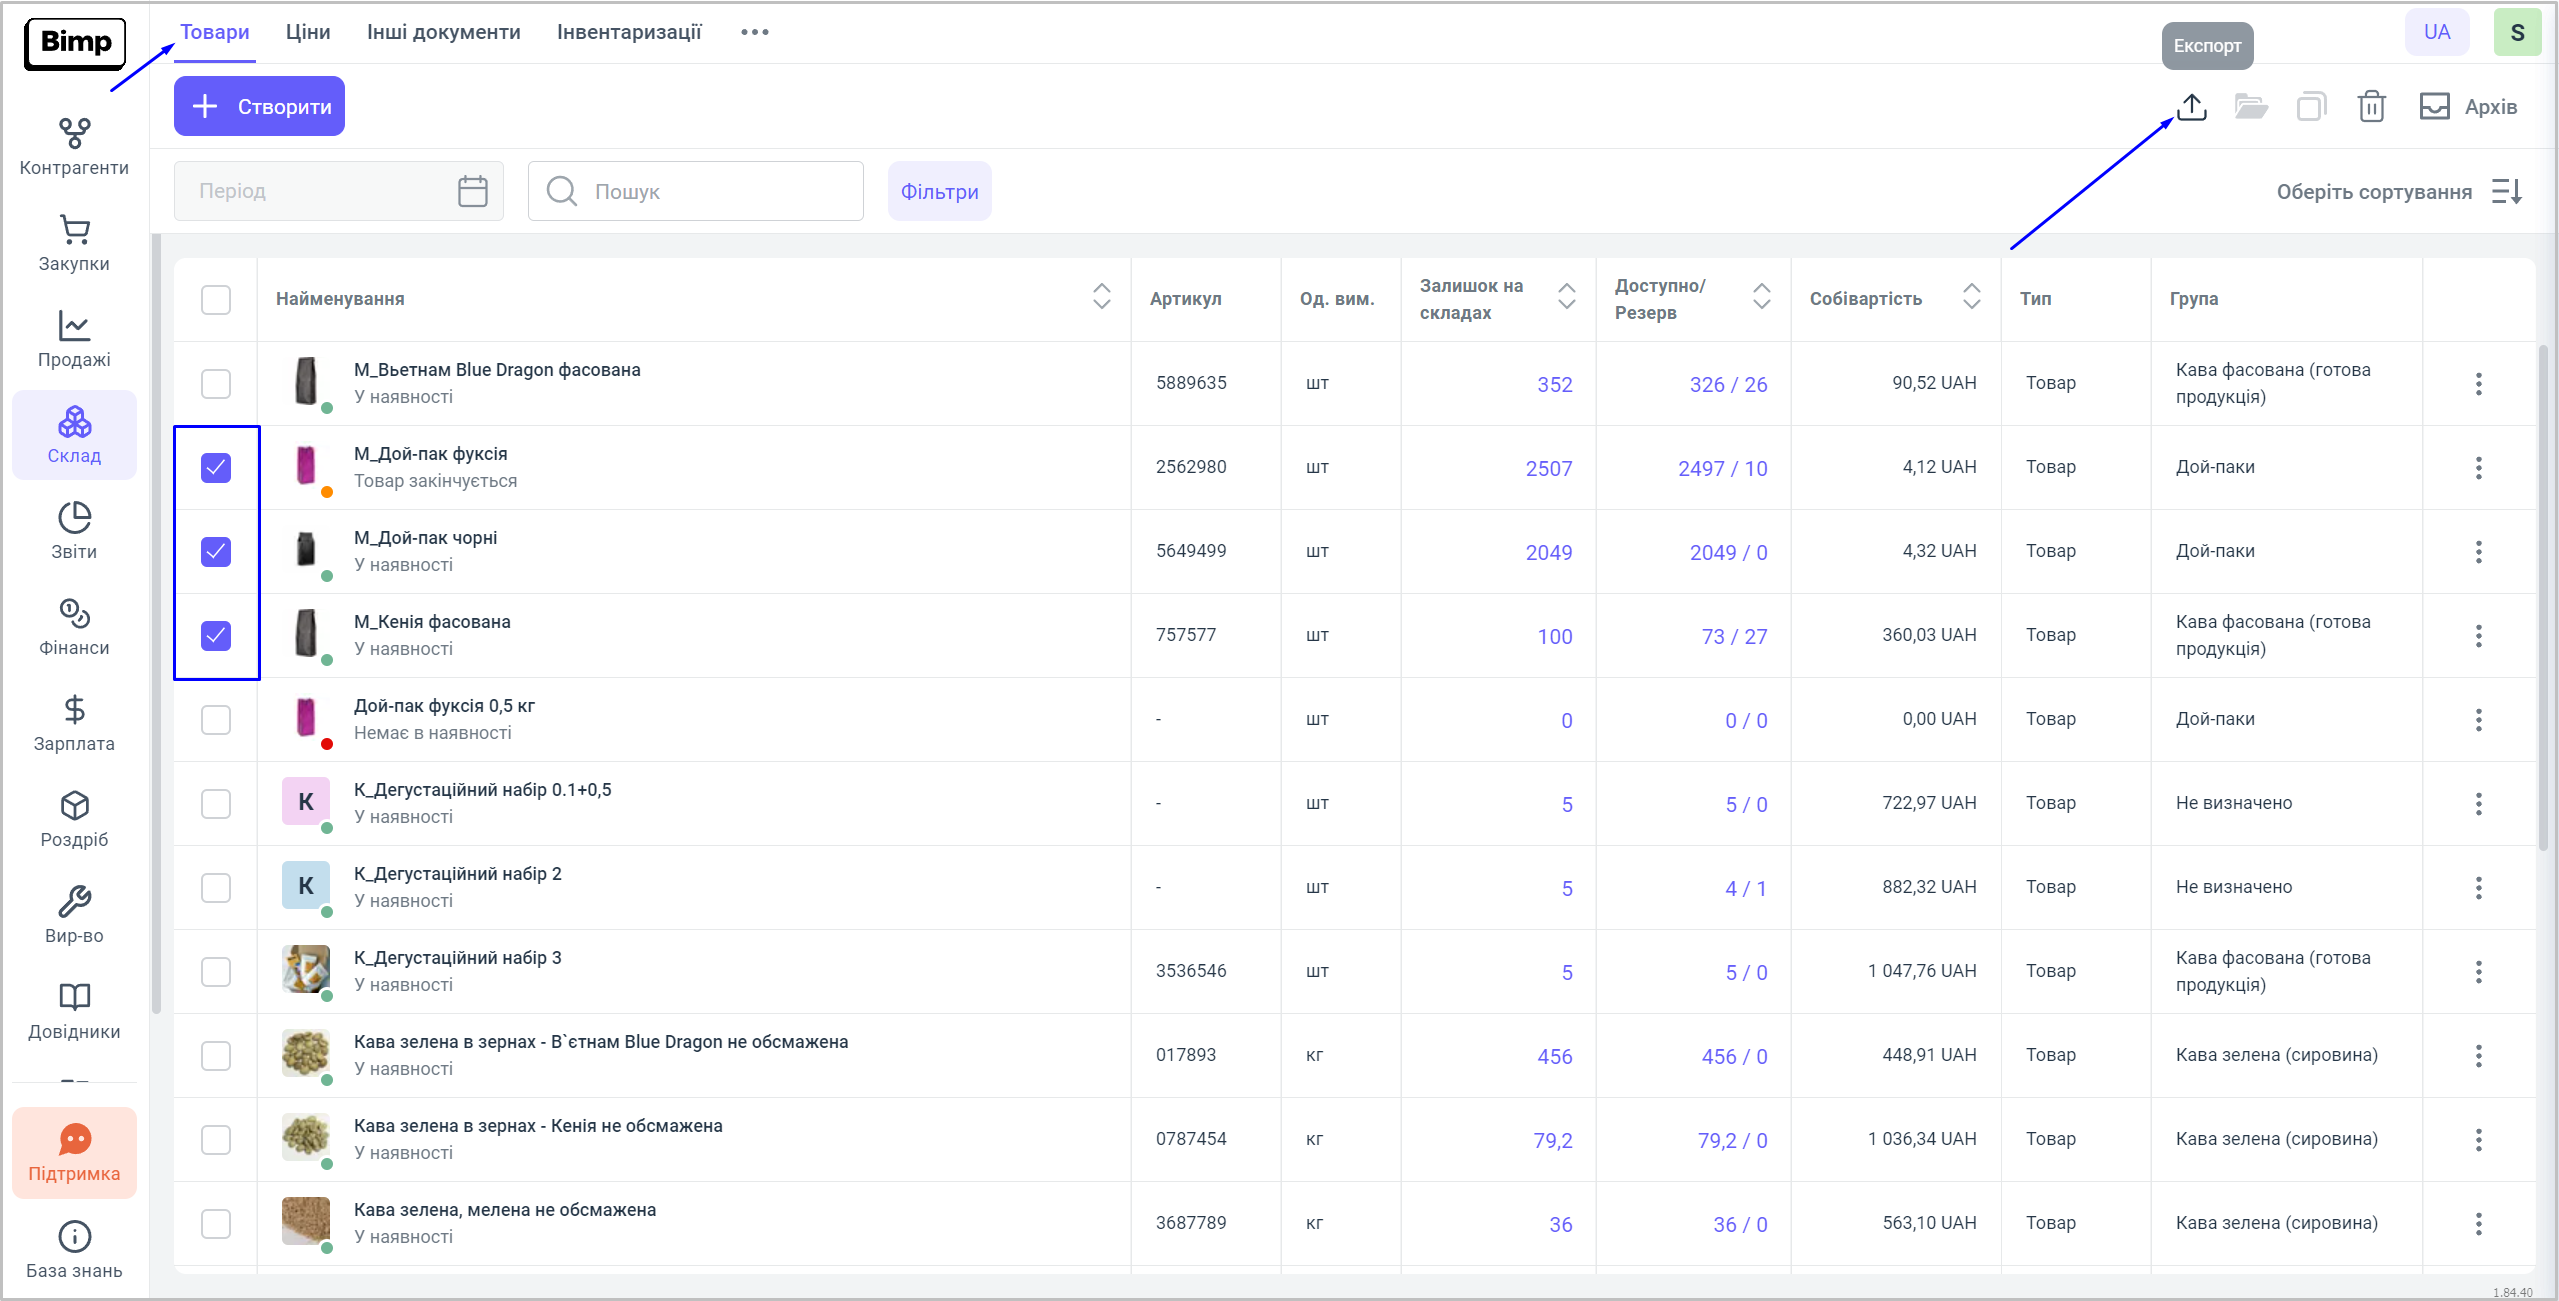Open three-dot menu for М_Кенія фасована
The width and height of the screenshot is (2559, 1301).
2478,635
